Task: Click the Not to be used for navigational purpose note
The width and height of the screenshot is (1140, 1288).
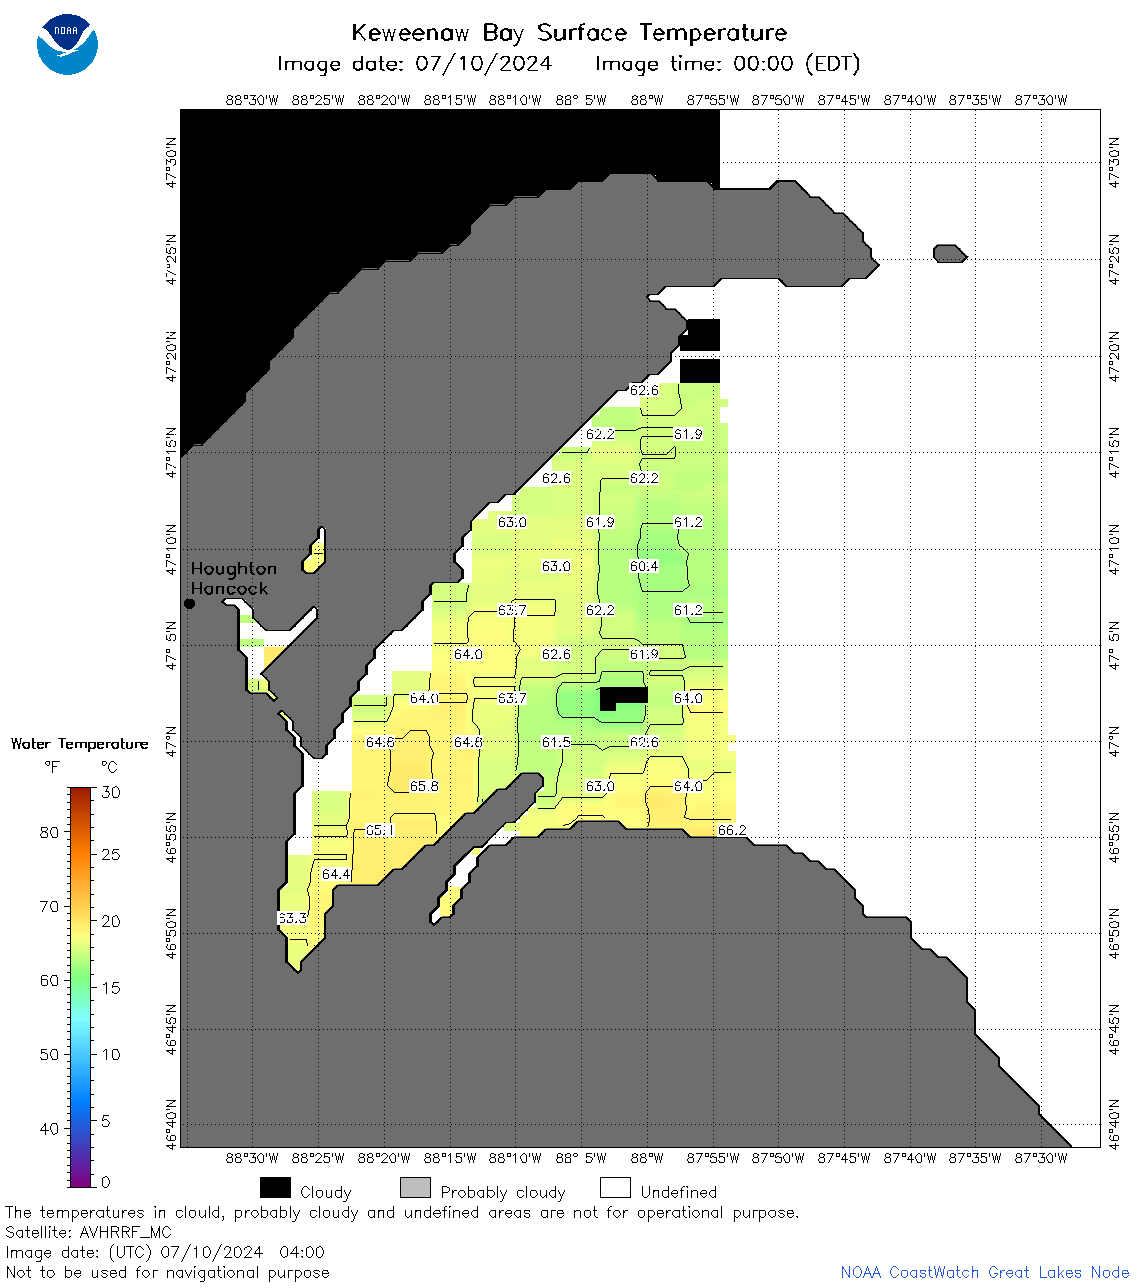Action: pos(167,1272)
